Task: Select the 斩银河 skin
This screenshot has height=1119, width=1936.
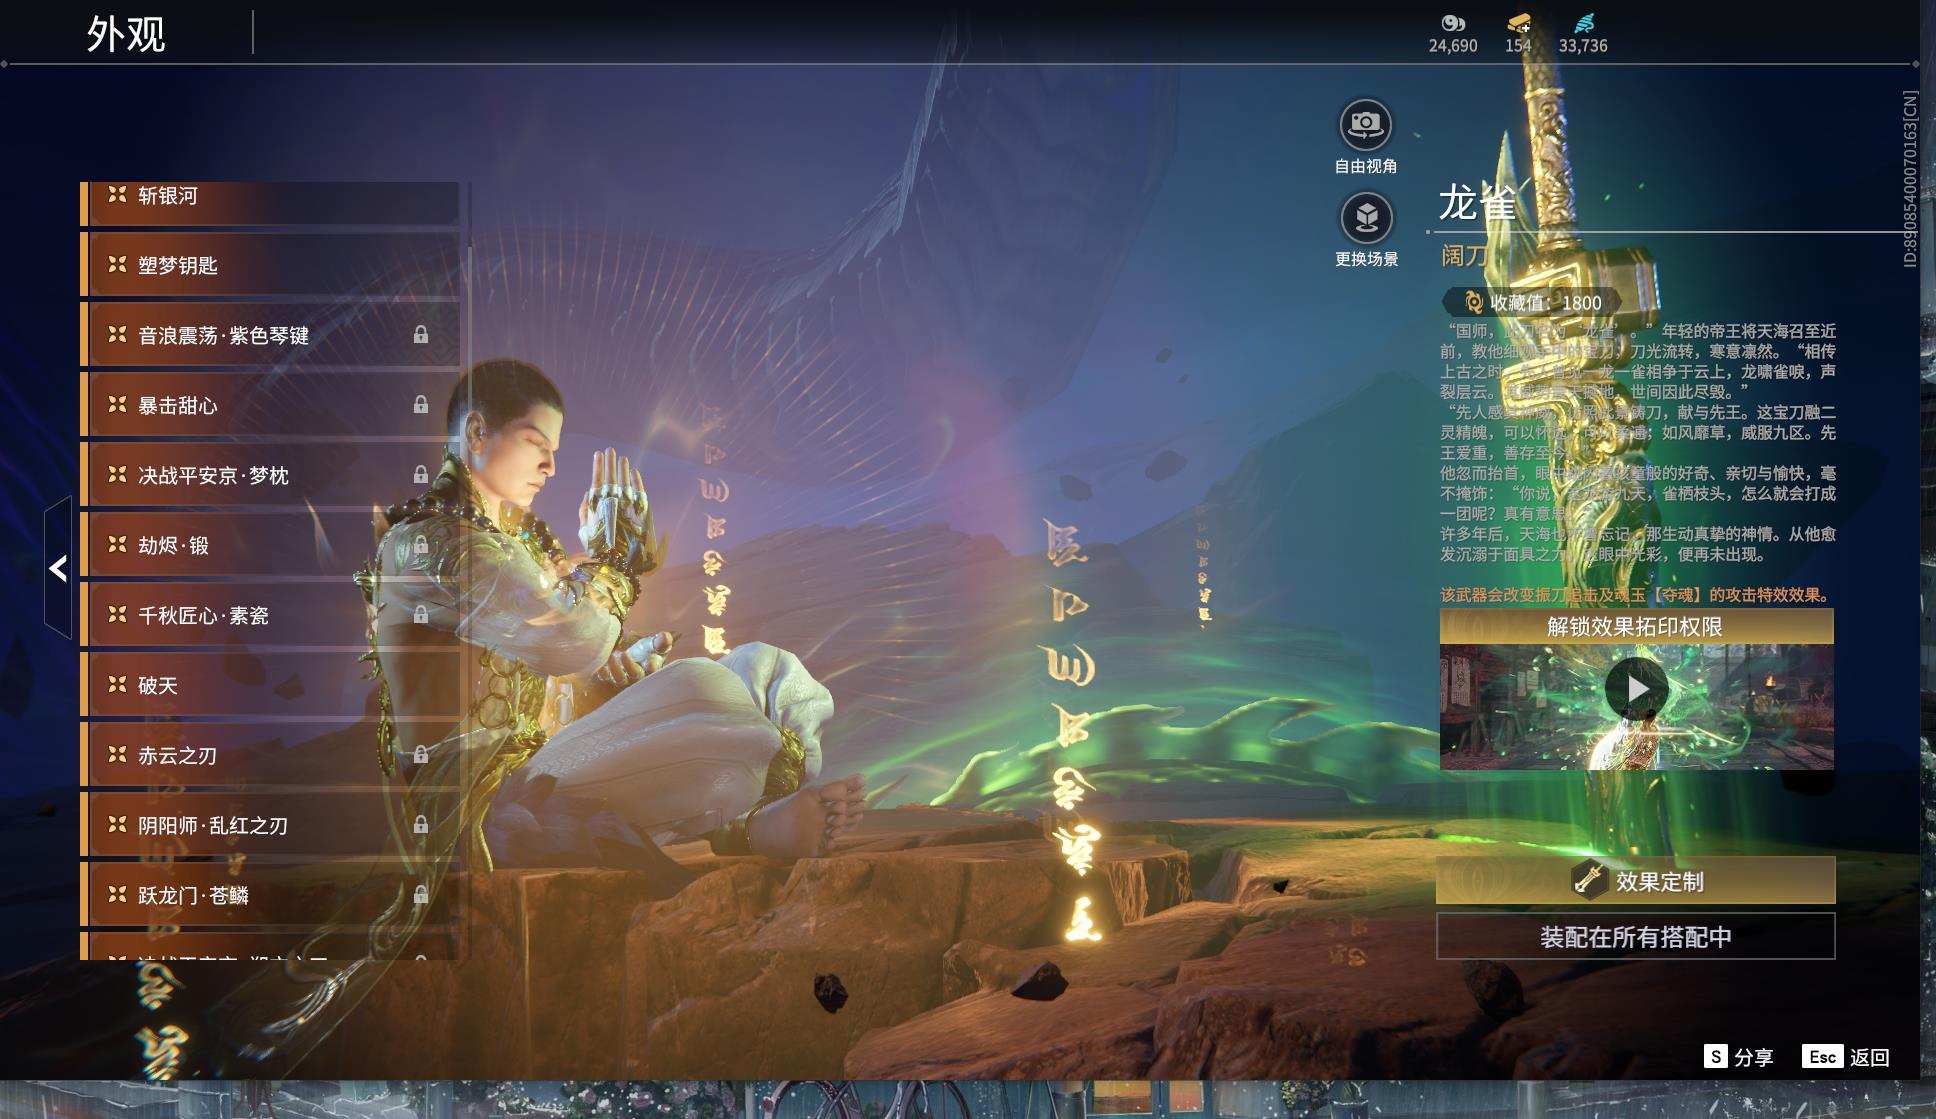Action: (x=270, y=203)
